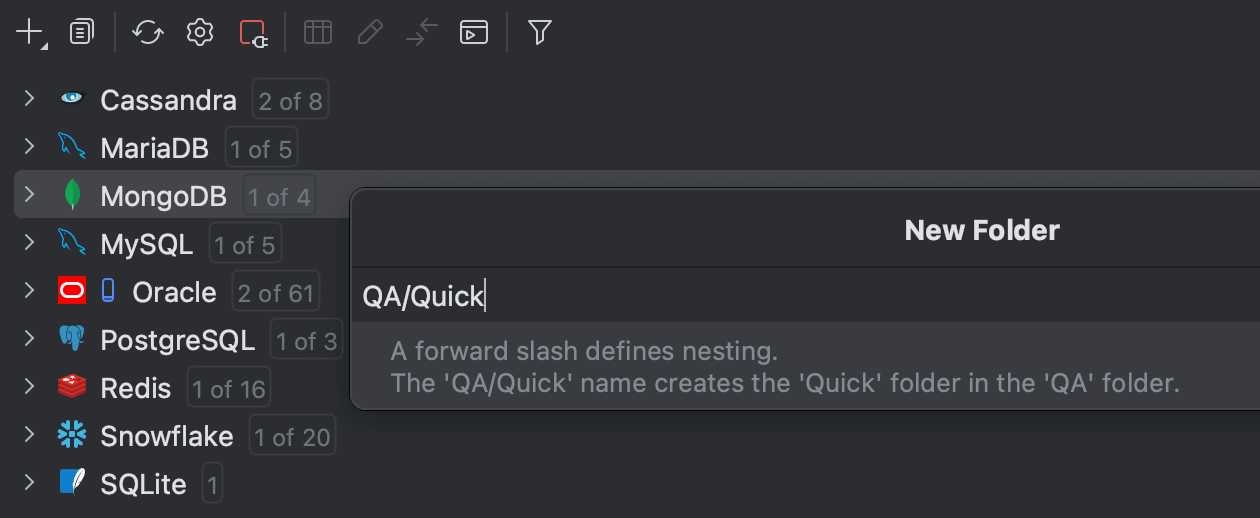The height and width of the screenshot is (518, 1260).
Task: Select the MySQL data source
Action: point(146,244)
